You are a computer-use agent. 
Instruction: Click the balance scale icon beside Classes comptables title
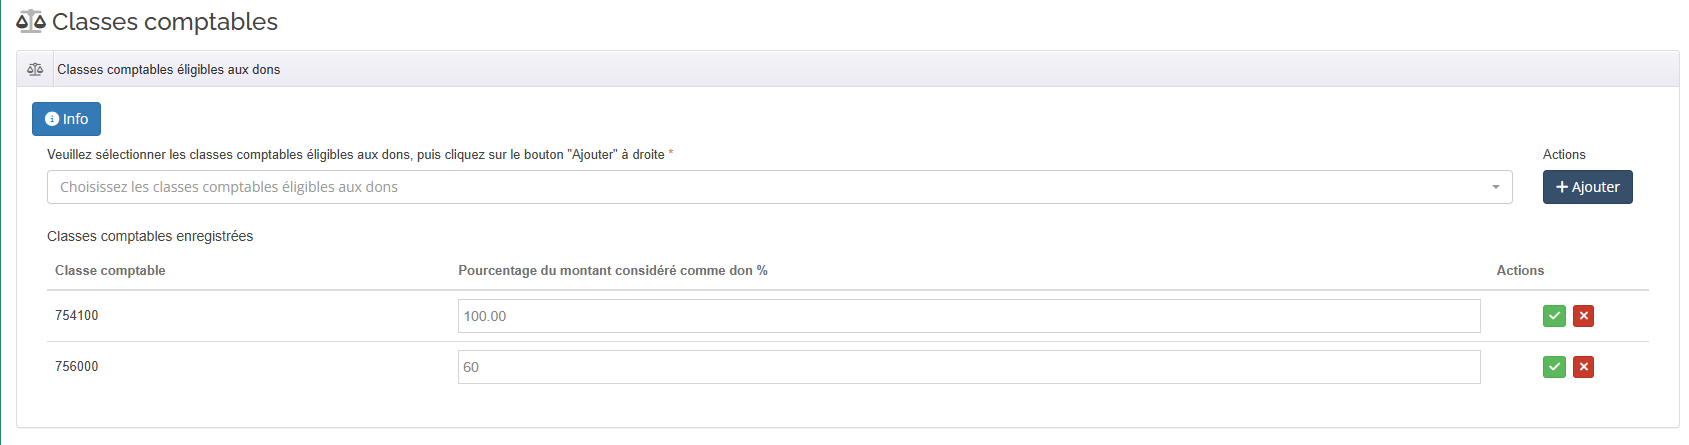tap(31, 21)
